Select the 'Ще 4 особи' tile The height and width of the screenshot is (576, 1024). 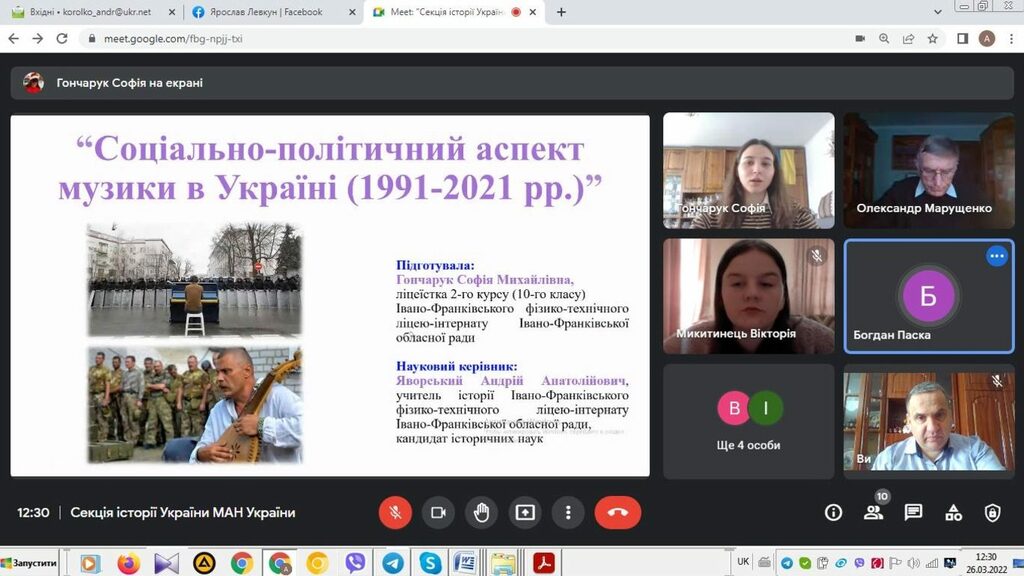coord(748,419)
